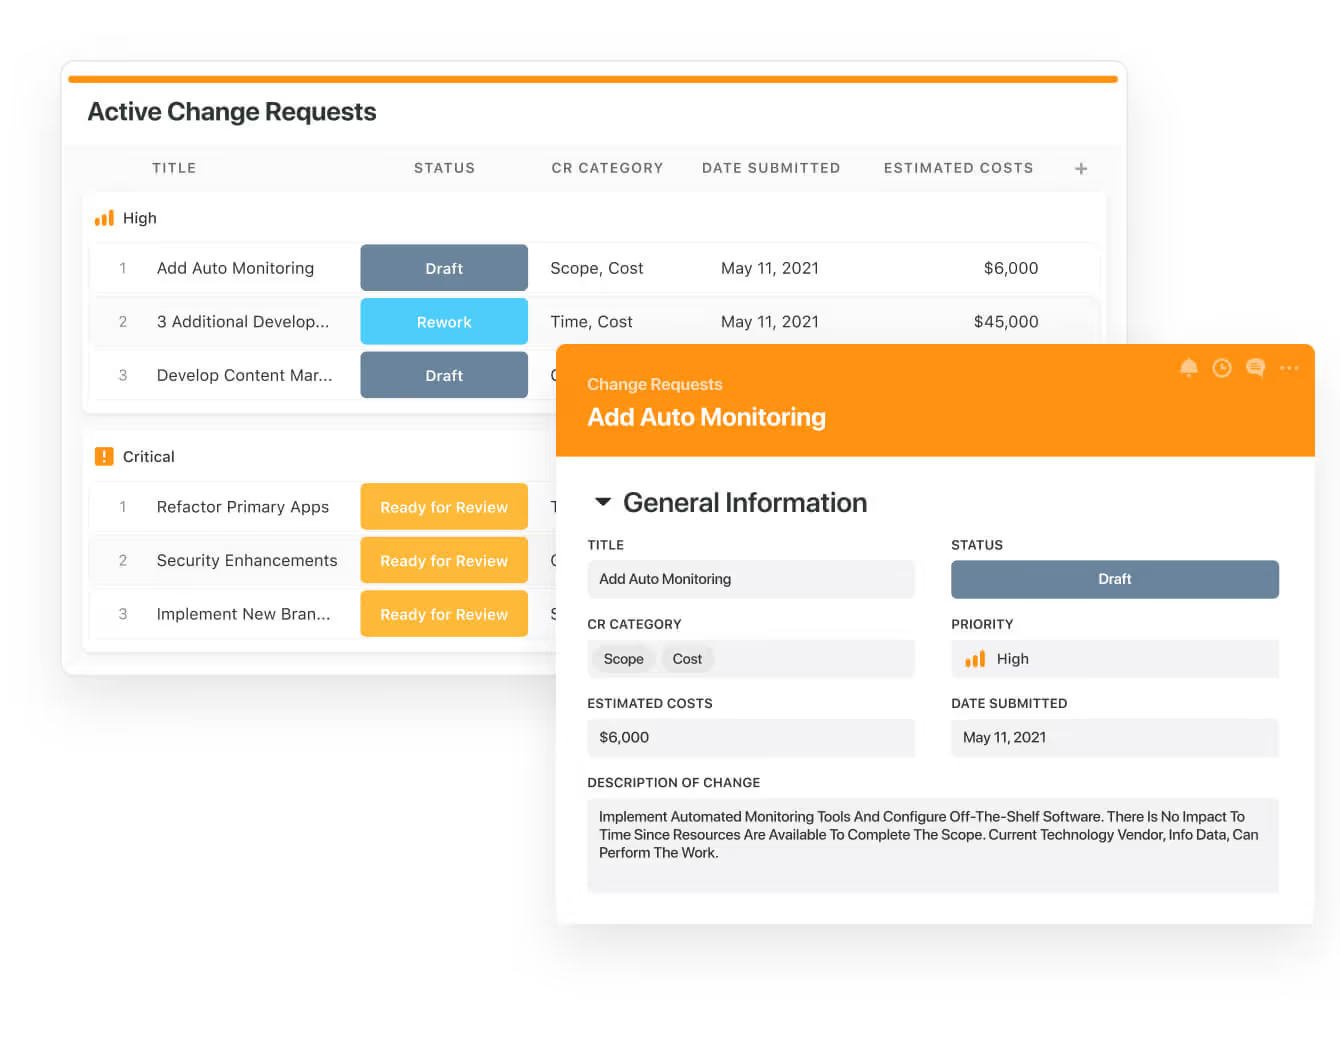1340x1040 pixels.
Task: Click the Rework status for 3 Additional Develop
Action: coord(444,322)
